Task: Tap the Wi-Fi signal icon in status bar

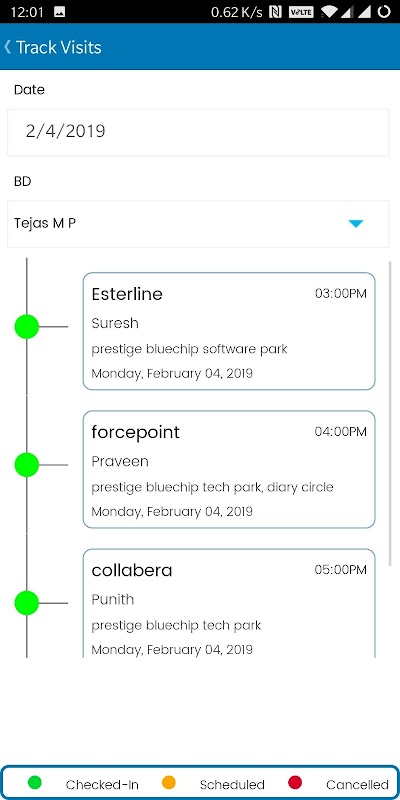Action: click(330, 12)
